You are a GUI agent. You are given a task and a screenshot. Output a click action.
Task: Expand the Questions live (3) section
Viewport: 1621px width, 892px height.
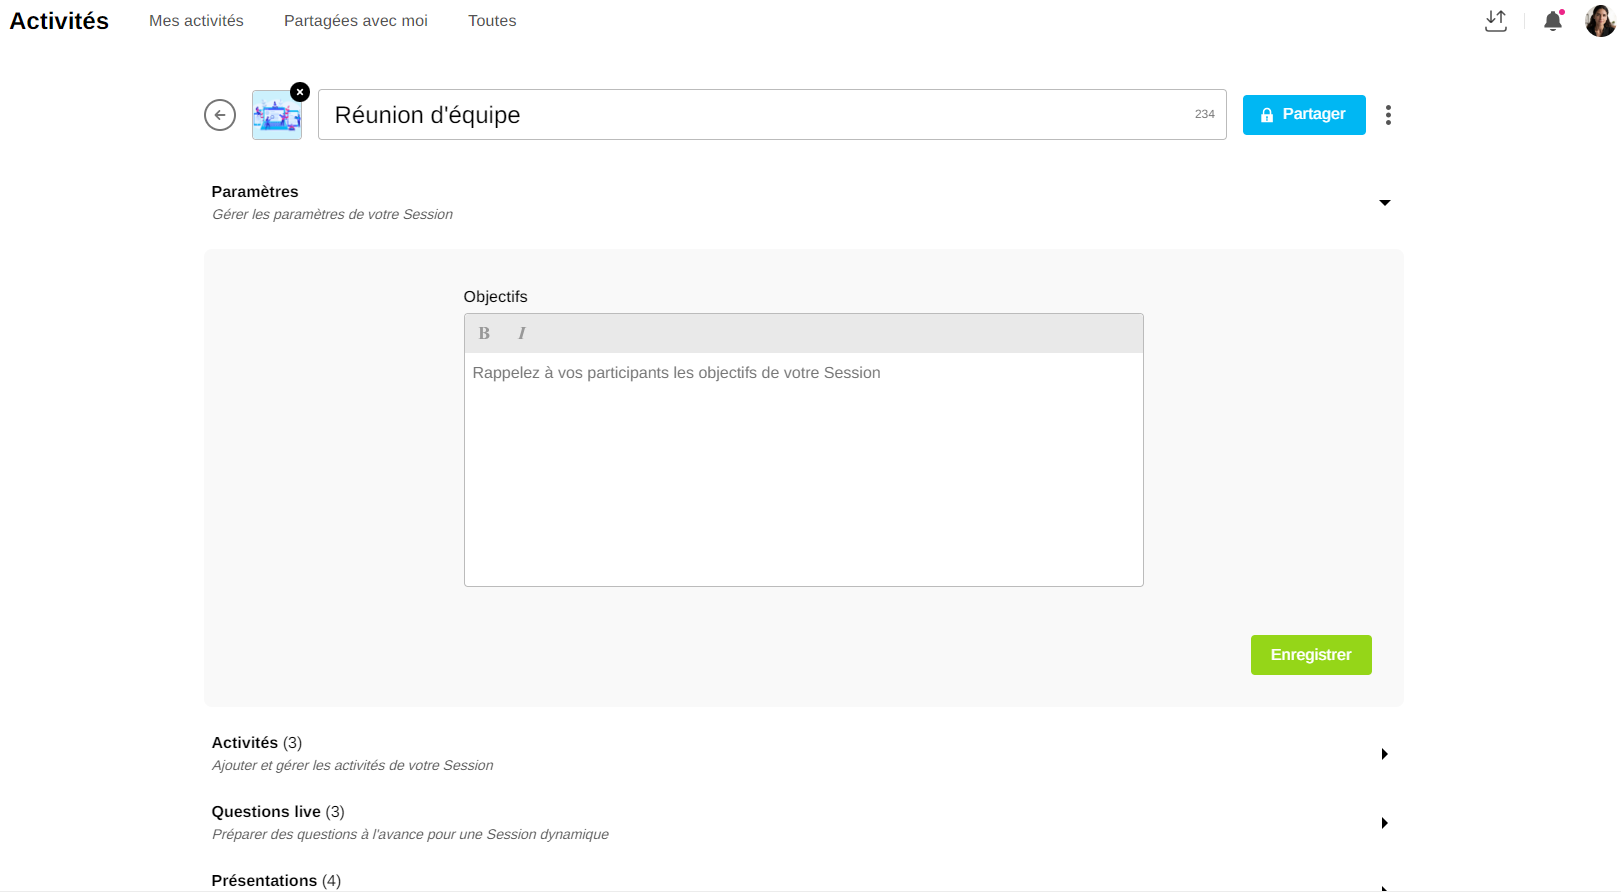(x=1385, y=823)
